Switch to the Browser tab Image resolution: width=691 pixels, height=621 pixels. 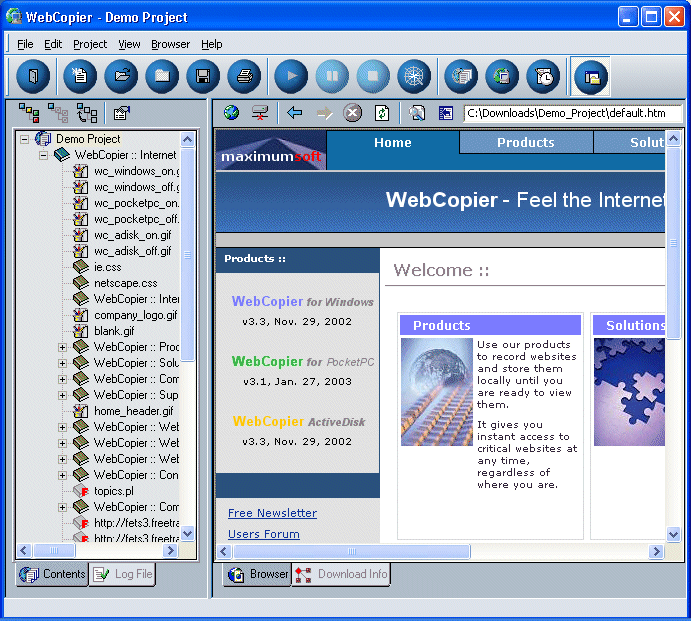tap(257, 574)
